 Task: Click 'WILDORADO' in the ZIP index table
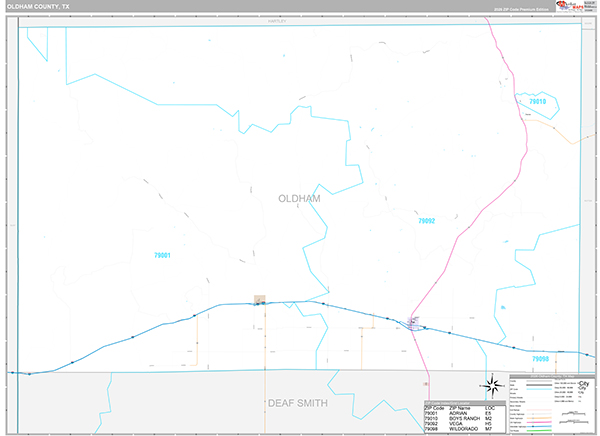pos(463,429)
